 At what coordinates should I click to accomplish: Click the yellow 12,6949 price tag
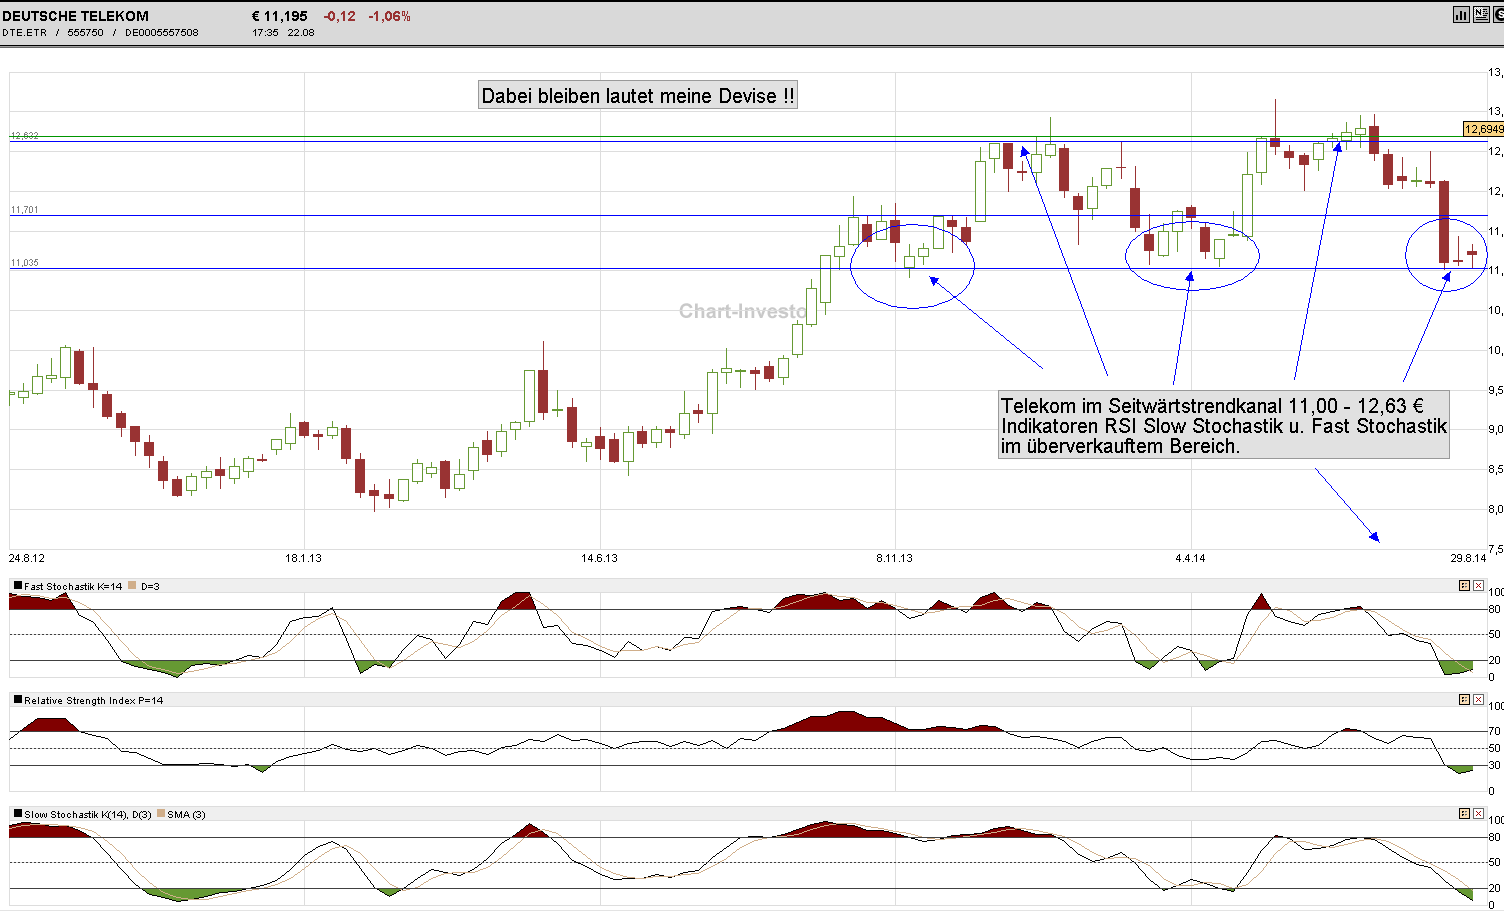(1479, 129)
